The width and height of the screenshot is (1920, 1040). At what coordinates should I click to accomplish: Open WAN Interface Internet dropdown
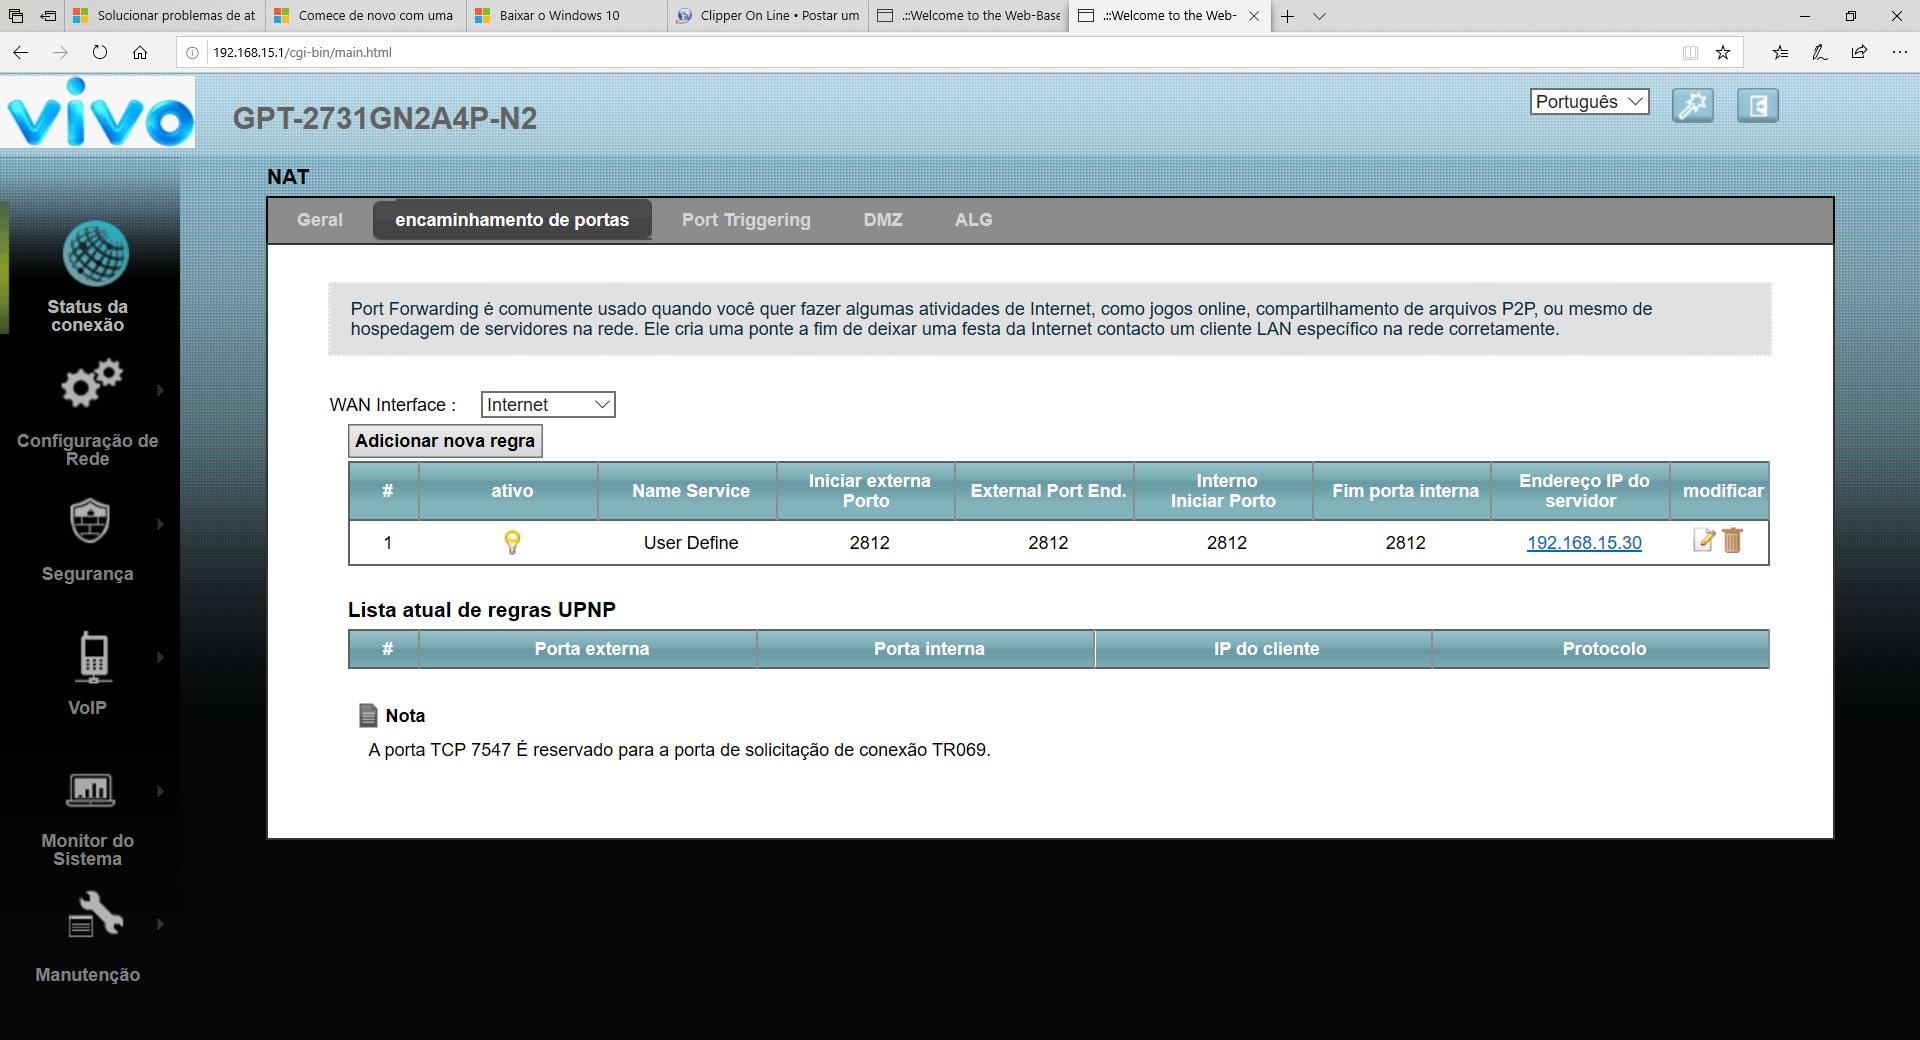pyautogui.click(x=548, y=404)
